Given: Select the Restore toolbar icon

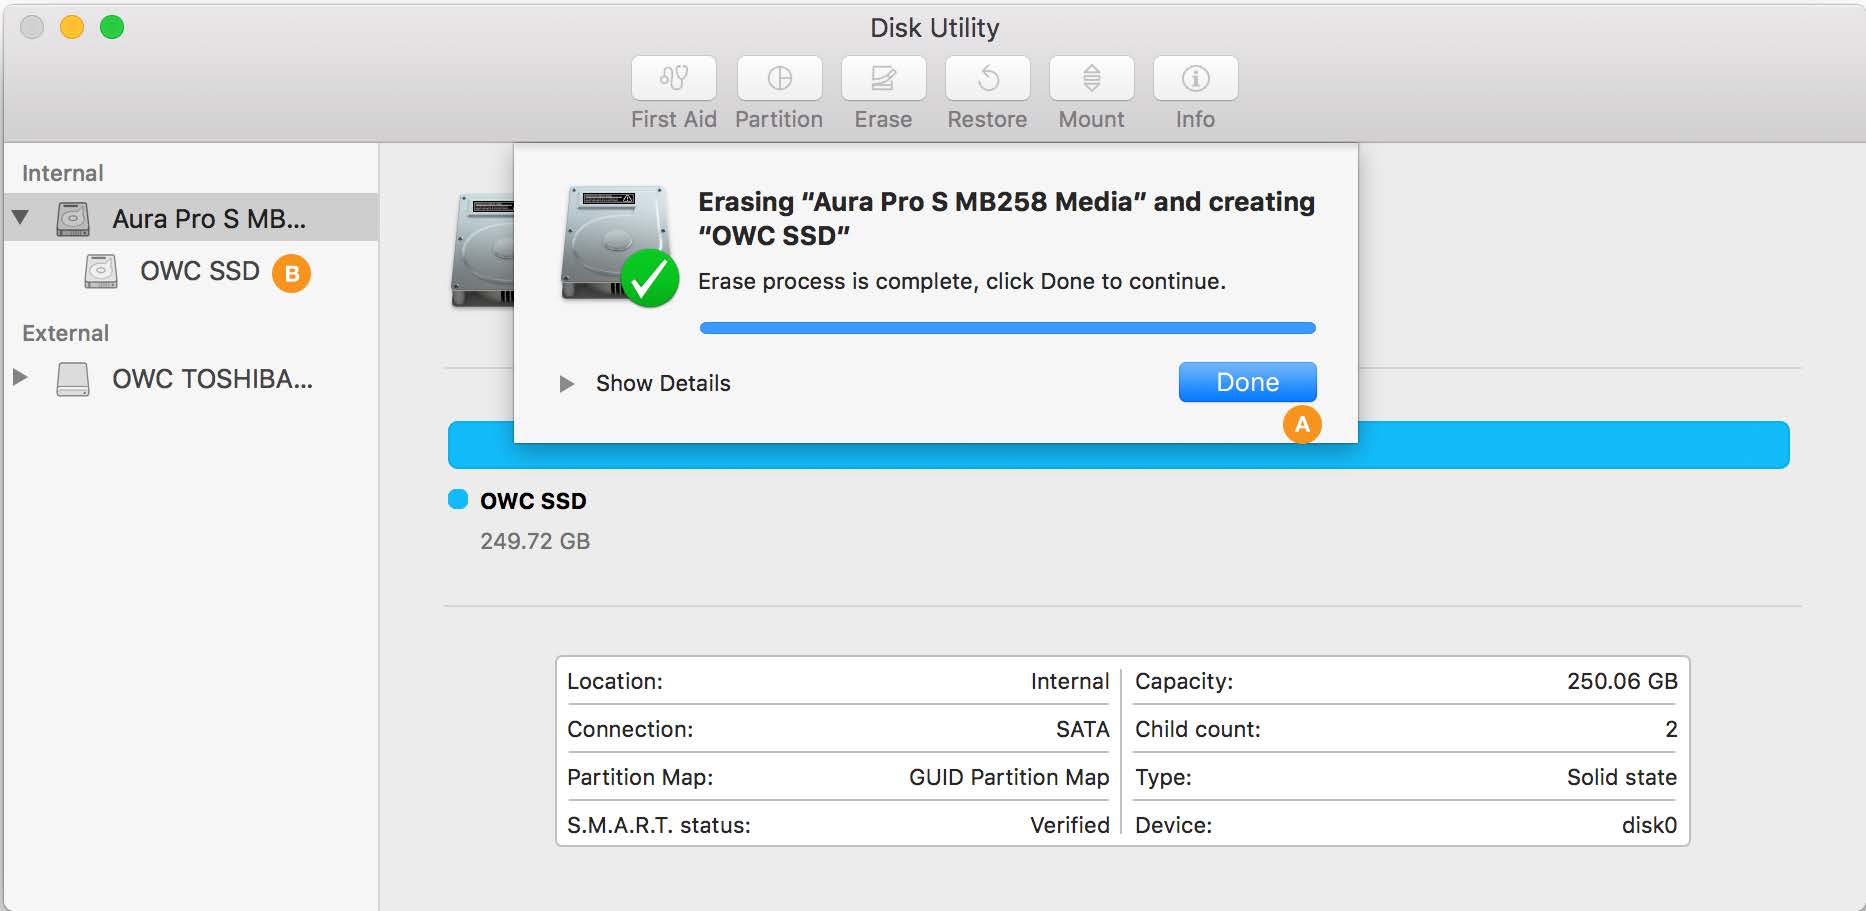Looking at the screenshot, I should click(987, 78).
